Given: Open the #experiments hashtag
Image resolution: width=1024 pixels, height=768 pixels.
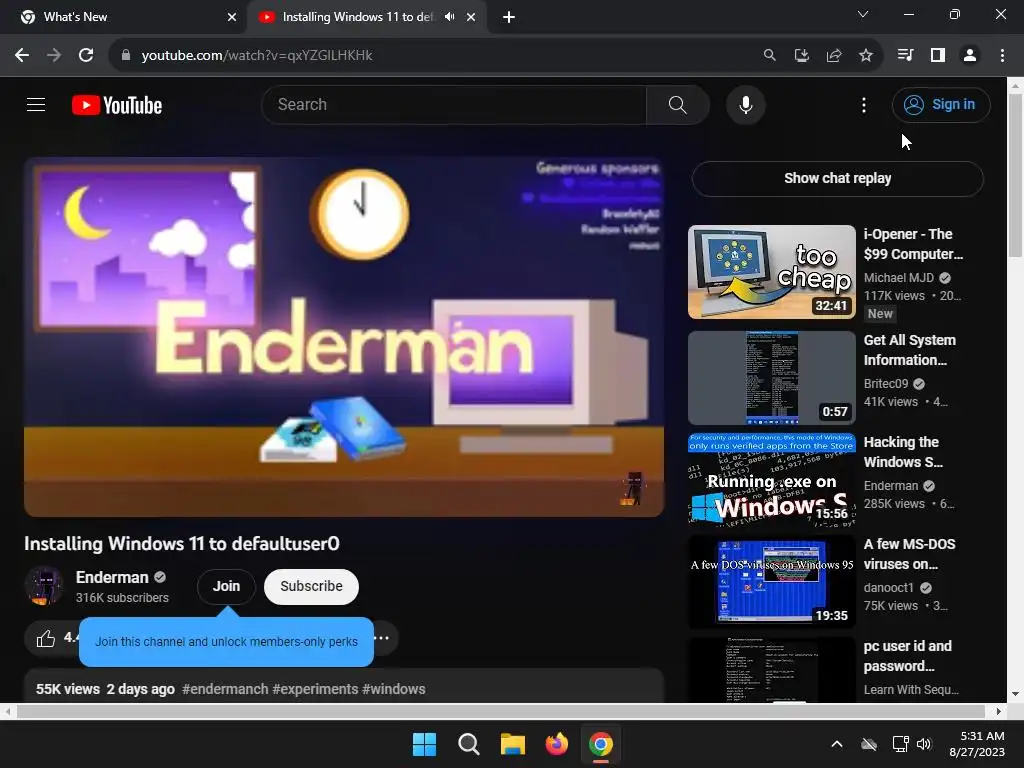Looking at the screenshot, I should tap(315, 689).
